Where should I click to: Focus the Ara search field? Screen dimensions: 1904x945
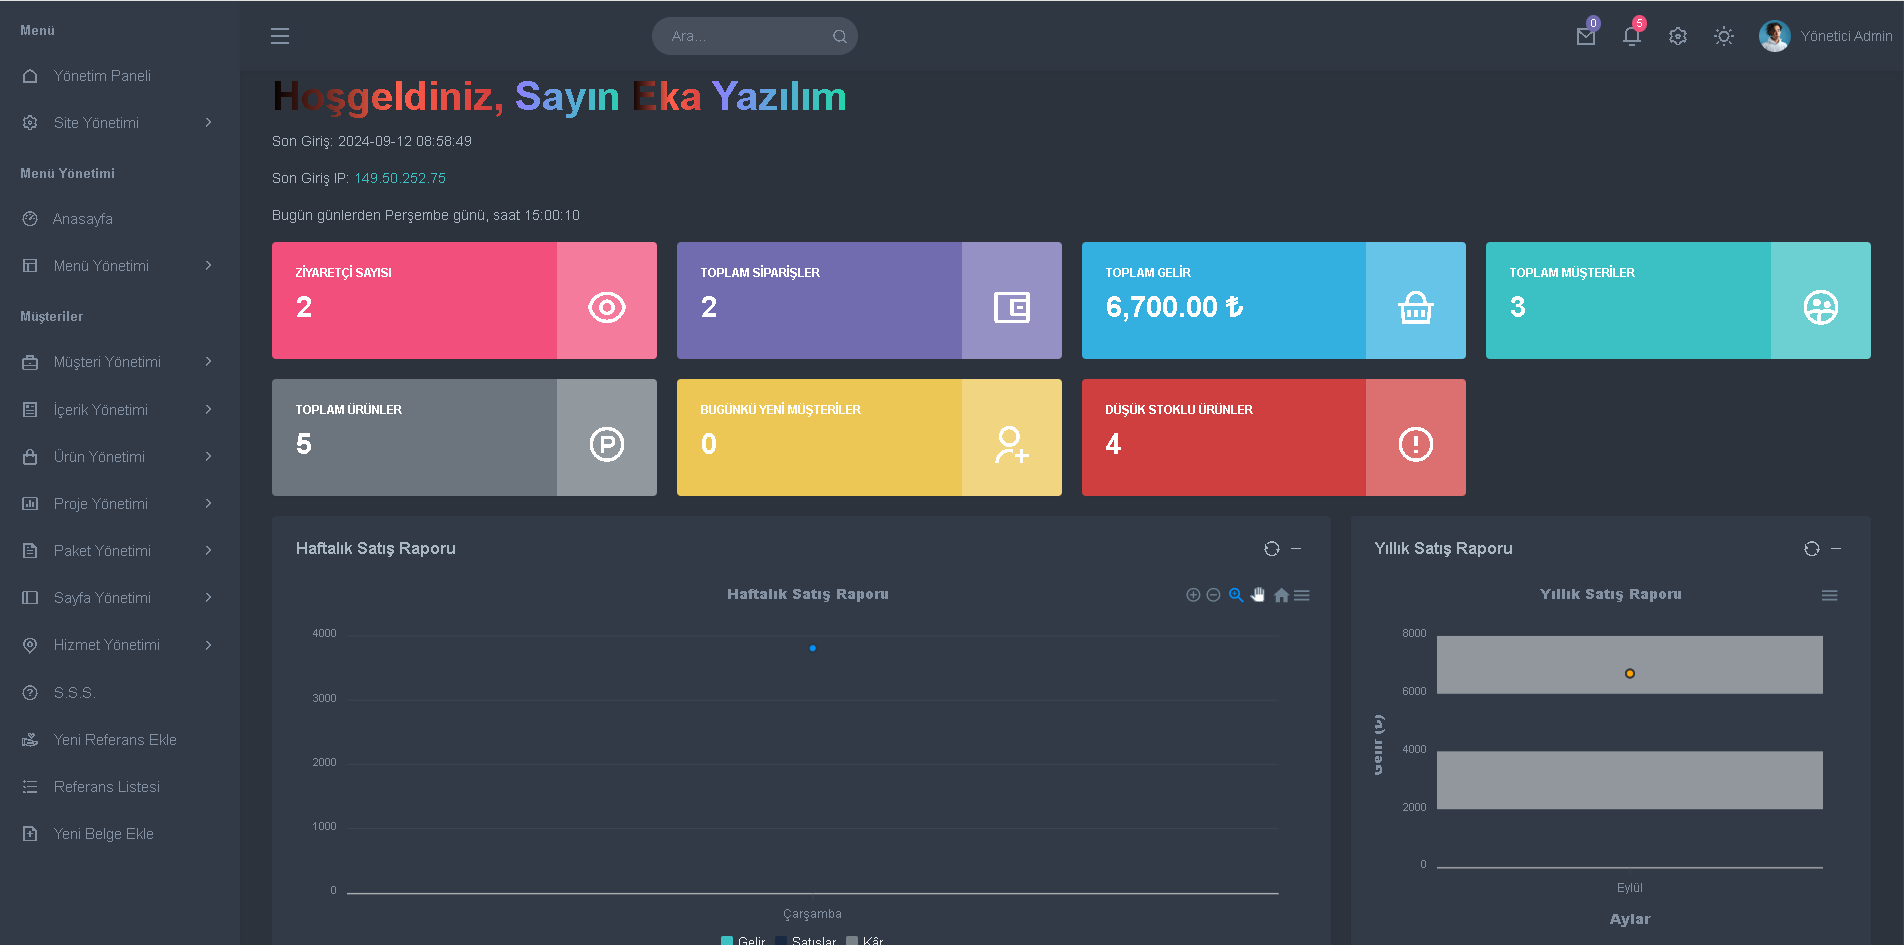click(755, 36)
